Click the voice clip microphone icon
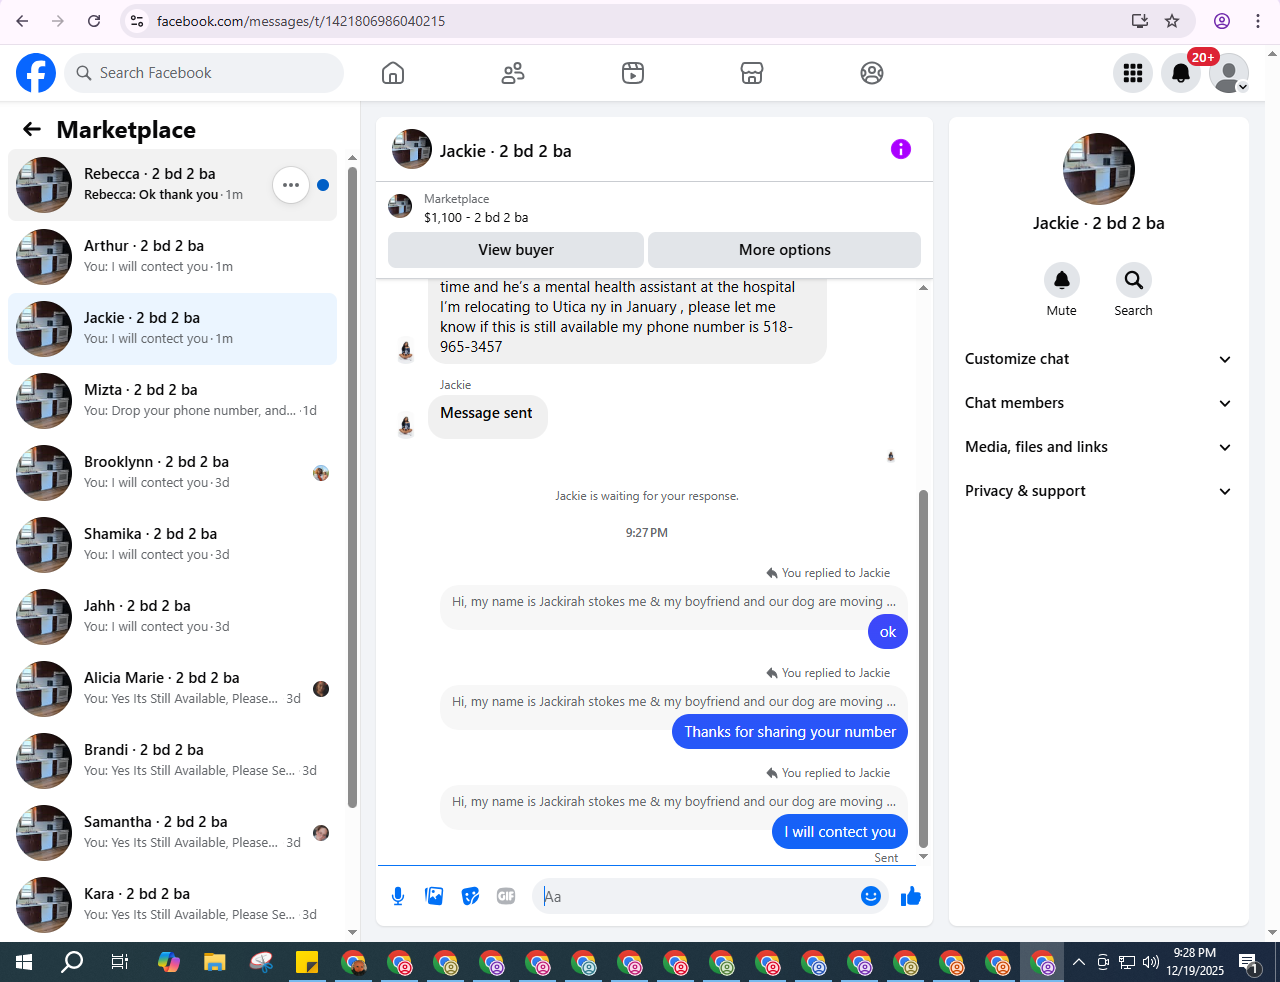 click(x=398, y=896)
